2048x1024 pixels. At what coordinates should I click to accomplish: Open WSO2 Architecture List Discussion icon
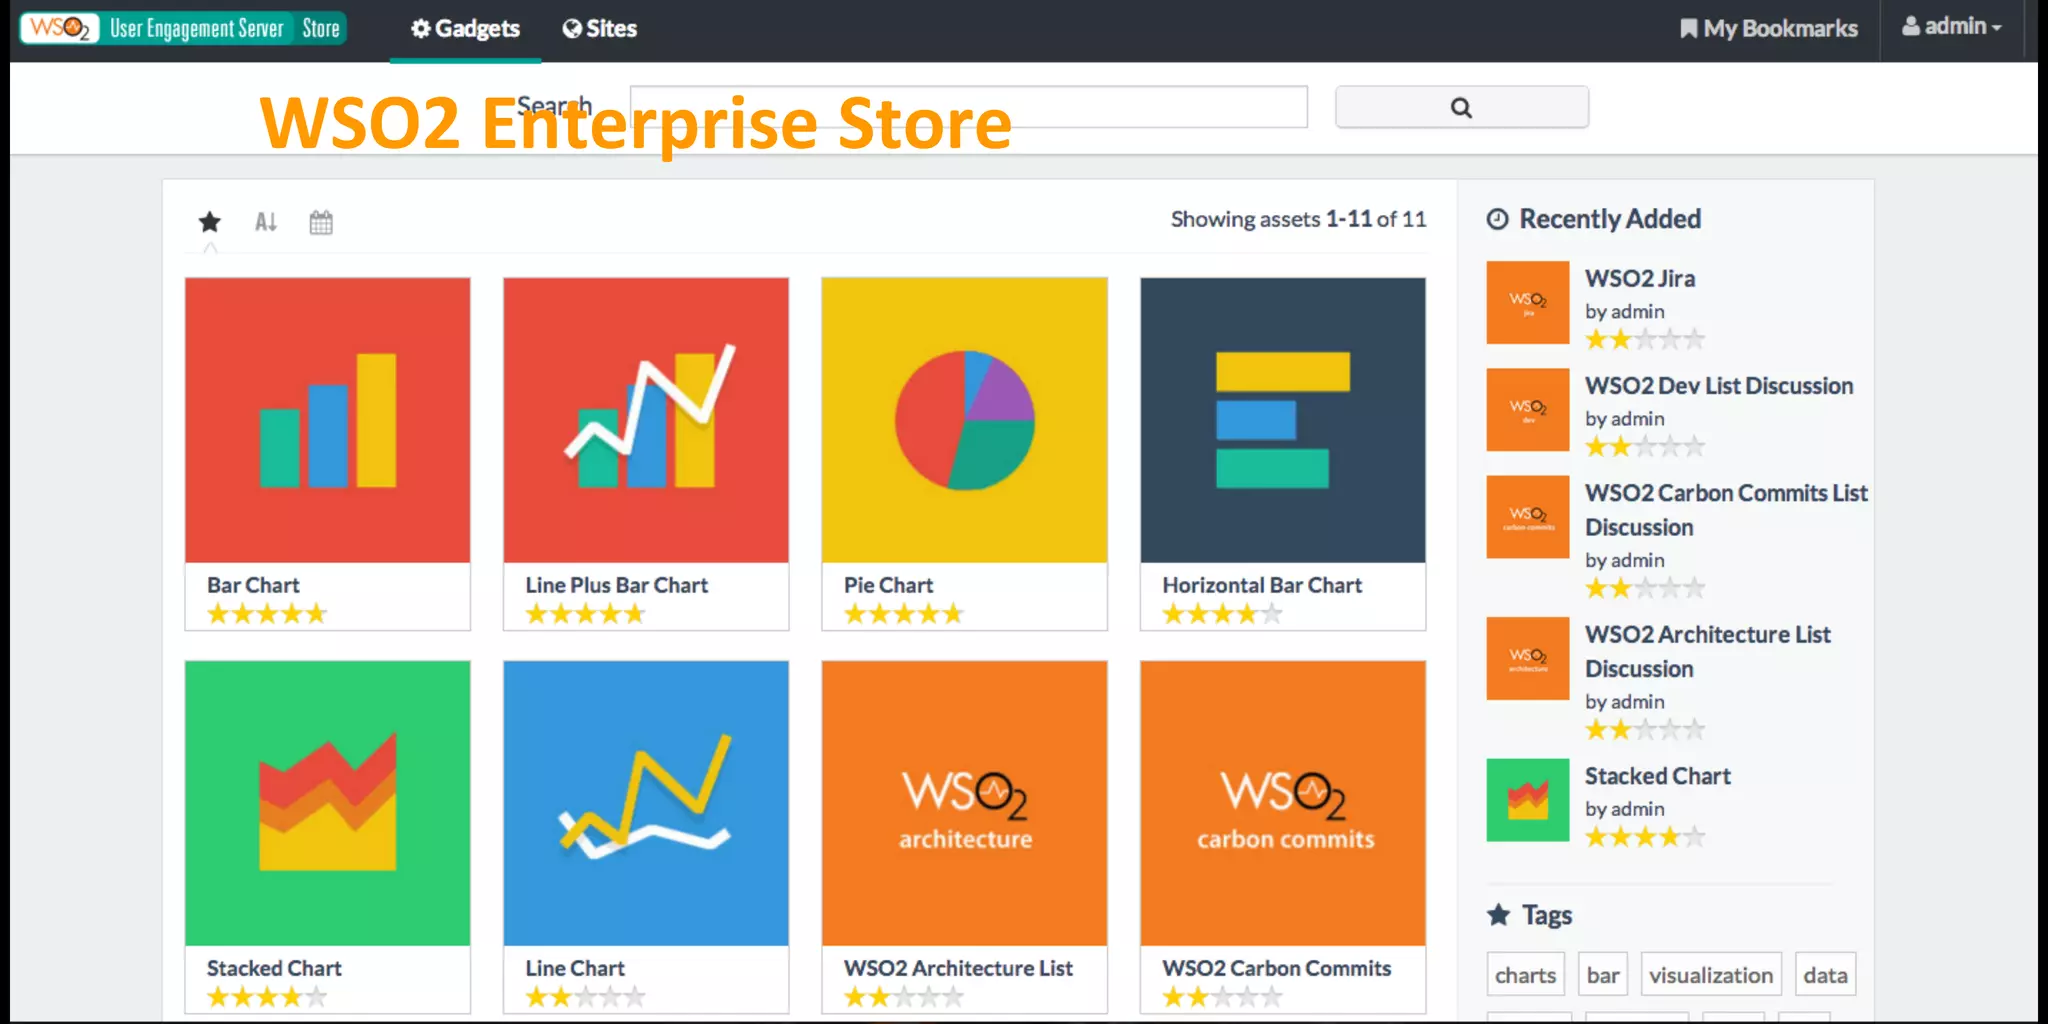[1527, 658]
